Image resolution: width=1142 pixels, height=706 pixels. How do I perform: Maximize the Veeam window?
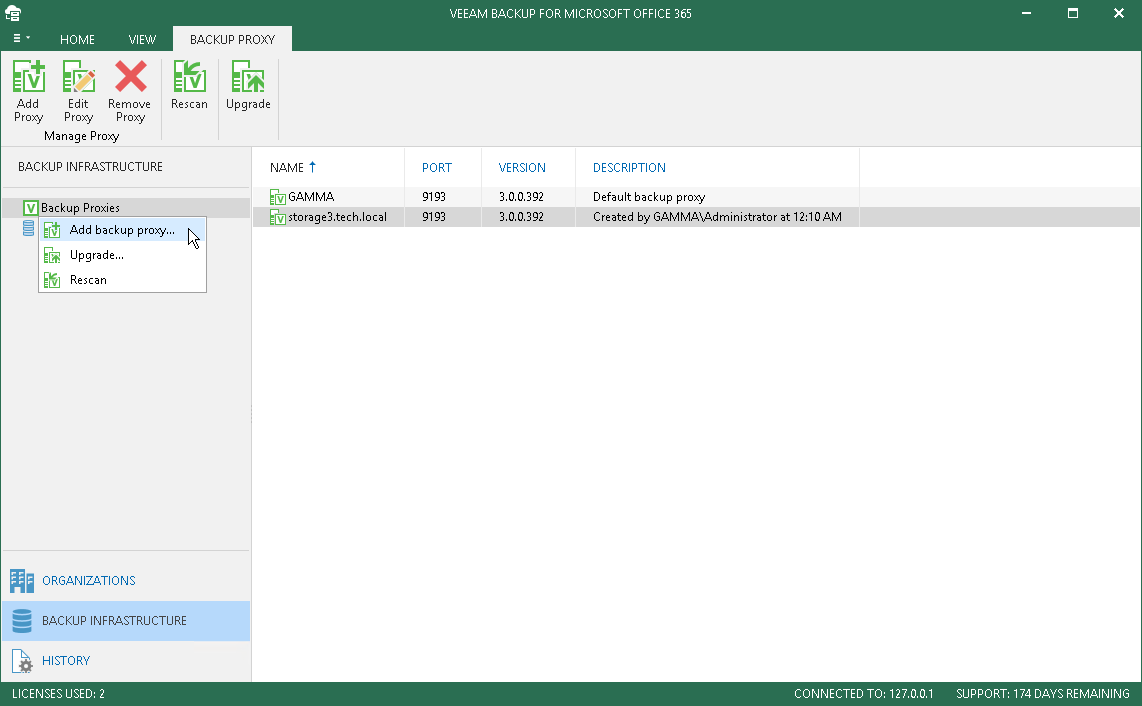(1073, 13)
